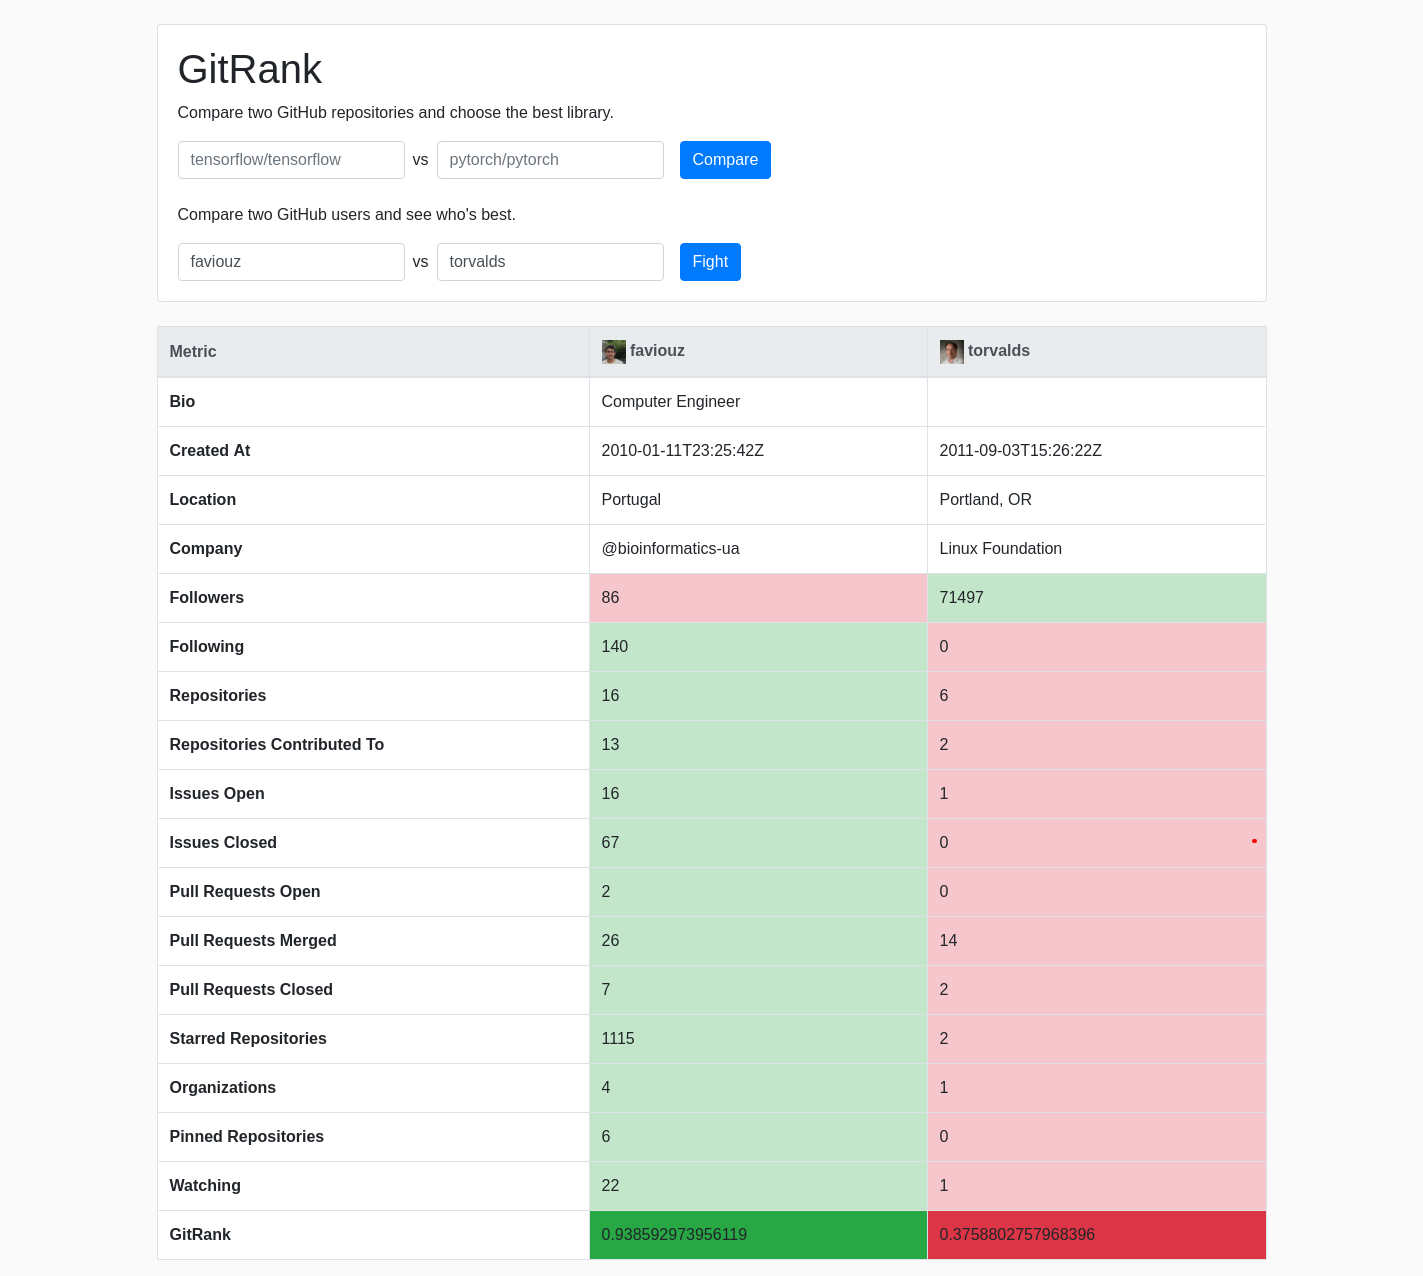Select the 26 pull requests merged value

(610, 941)
